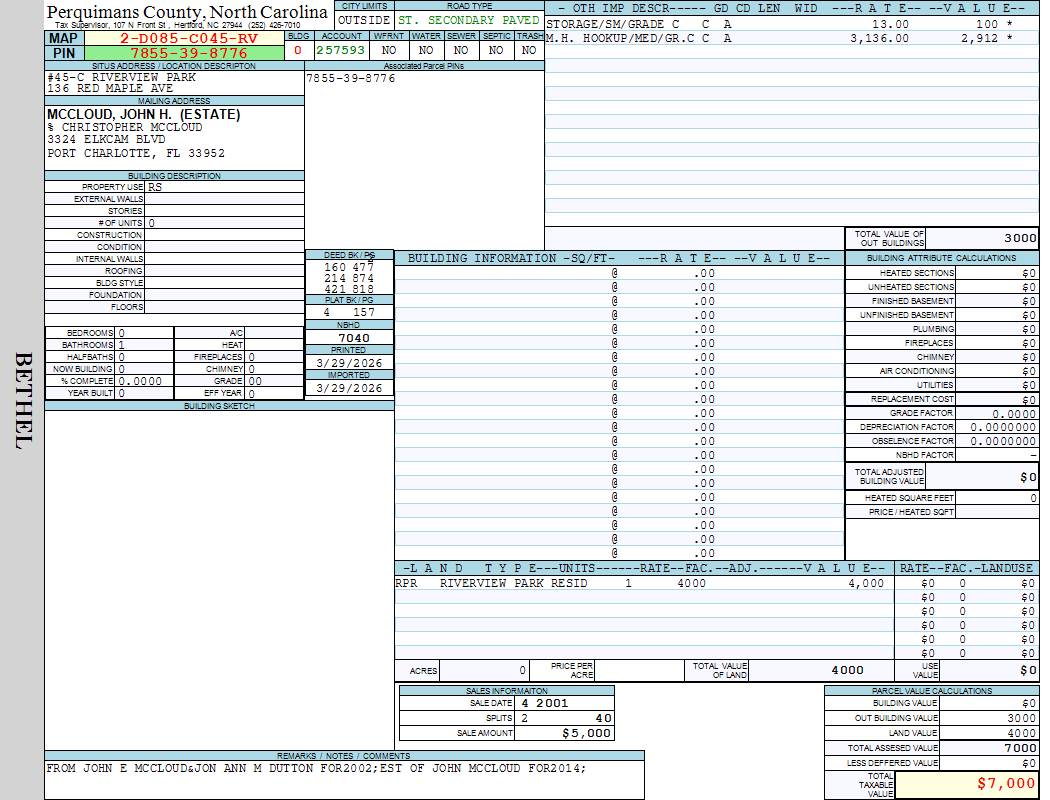Select the green PIN field 7855-39-8776
This screenshot has height=800, width=1050.
click(189, 53)
